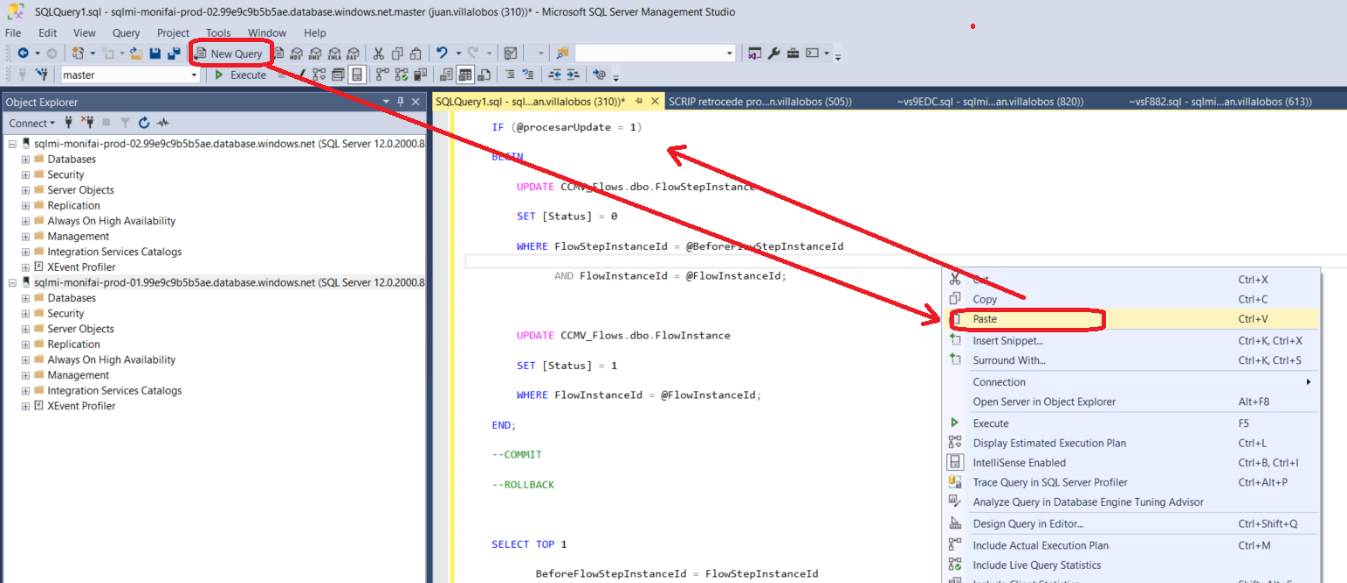The height and width of the screenshot is (583, 1347).
Task: Open the Query menu
Action: (126, 33)
